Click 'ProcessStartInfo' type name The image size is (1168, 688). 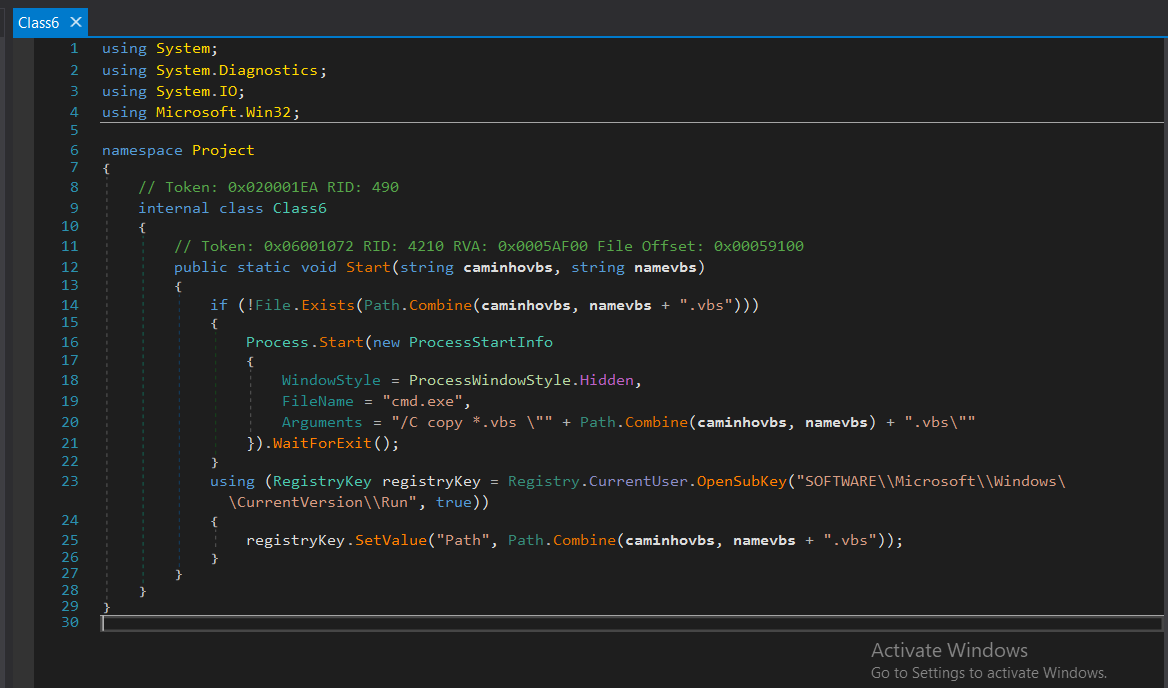pyautogui.click(x=480, y=342)
